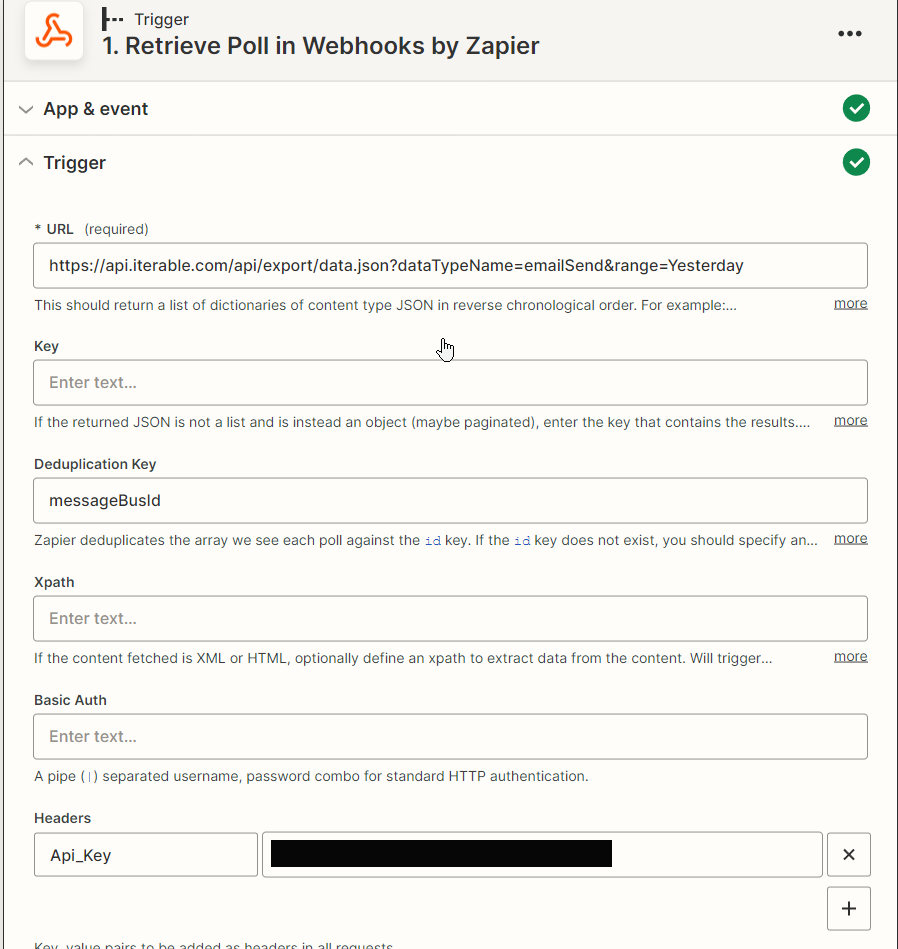898x949 pixels.
Task: Click the Basic Auth description text
Action: [311, 776]
